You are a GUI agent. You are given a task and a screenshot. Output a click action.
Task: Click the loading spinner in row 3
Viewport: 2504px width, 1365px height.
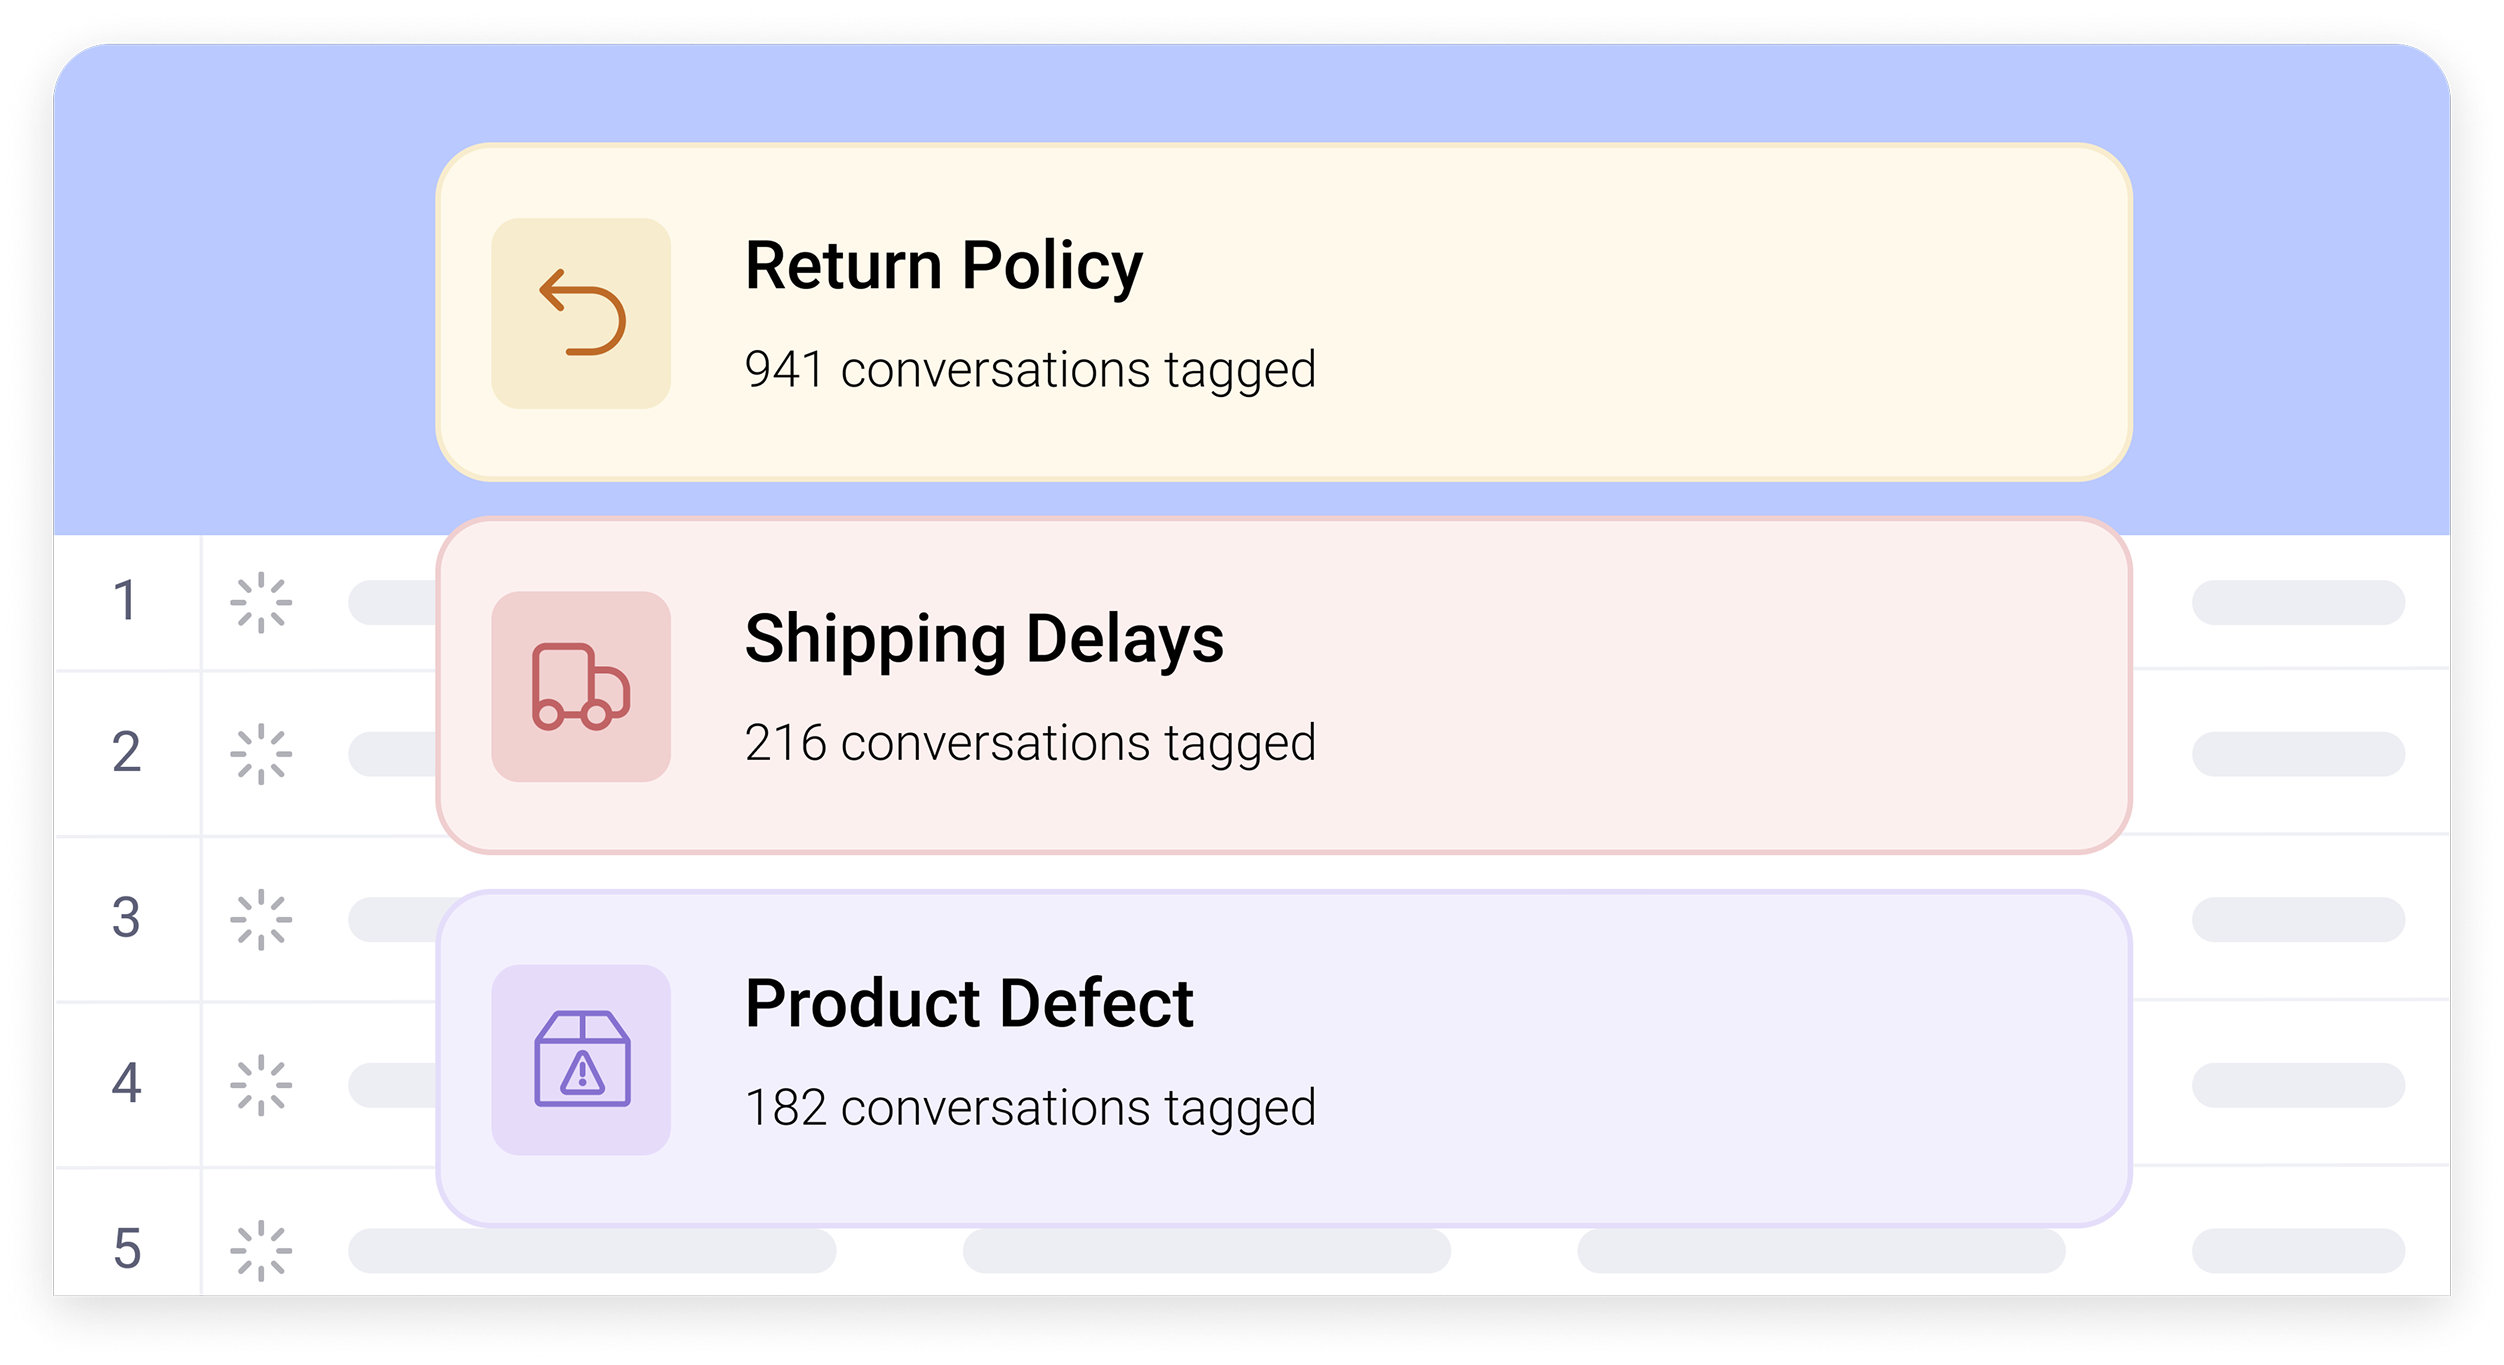(x=261, y=919)
